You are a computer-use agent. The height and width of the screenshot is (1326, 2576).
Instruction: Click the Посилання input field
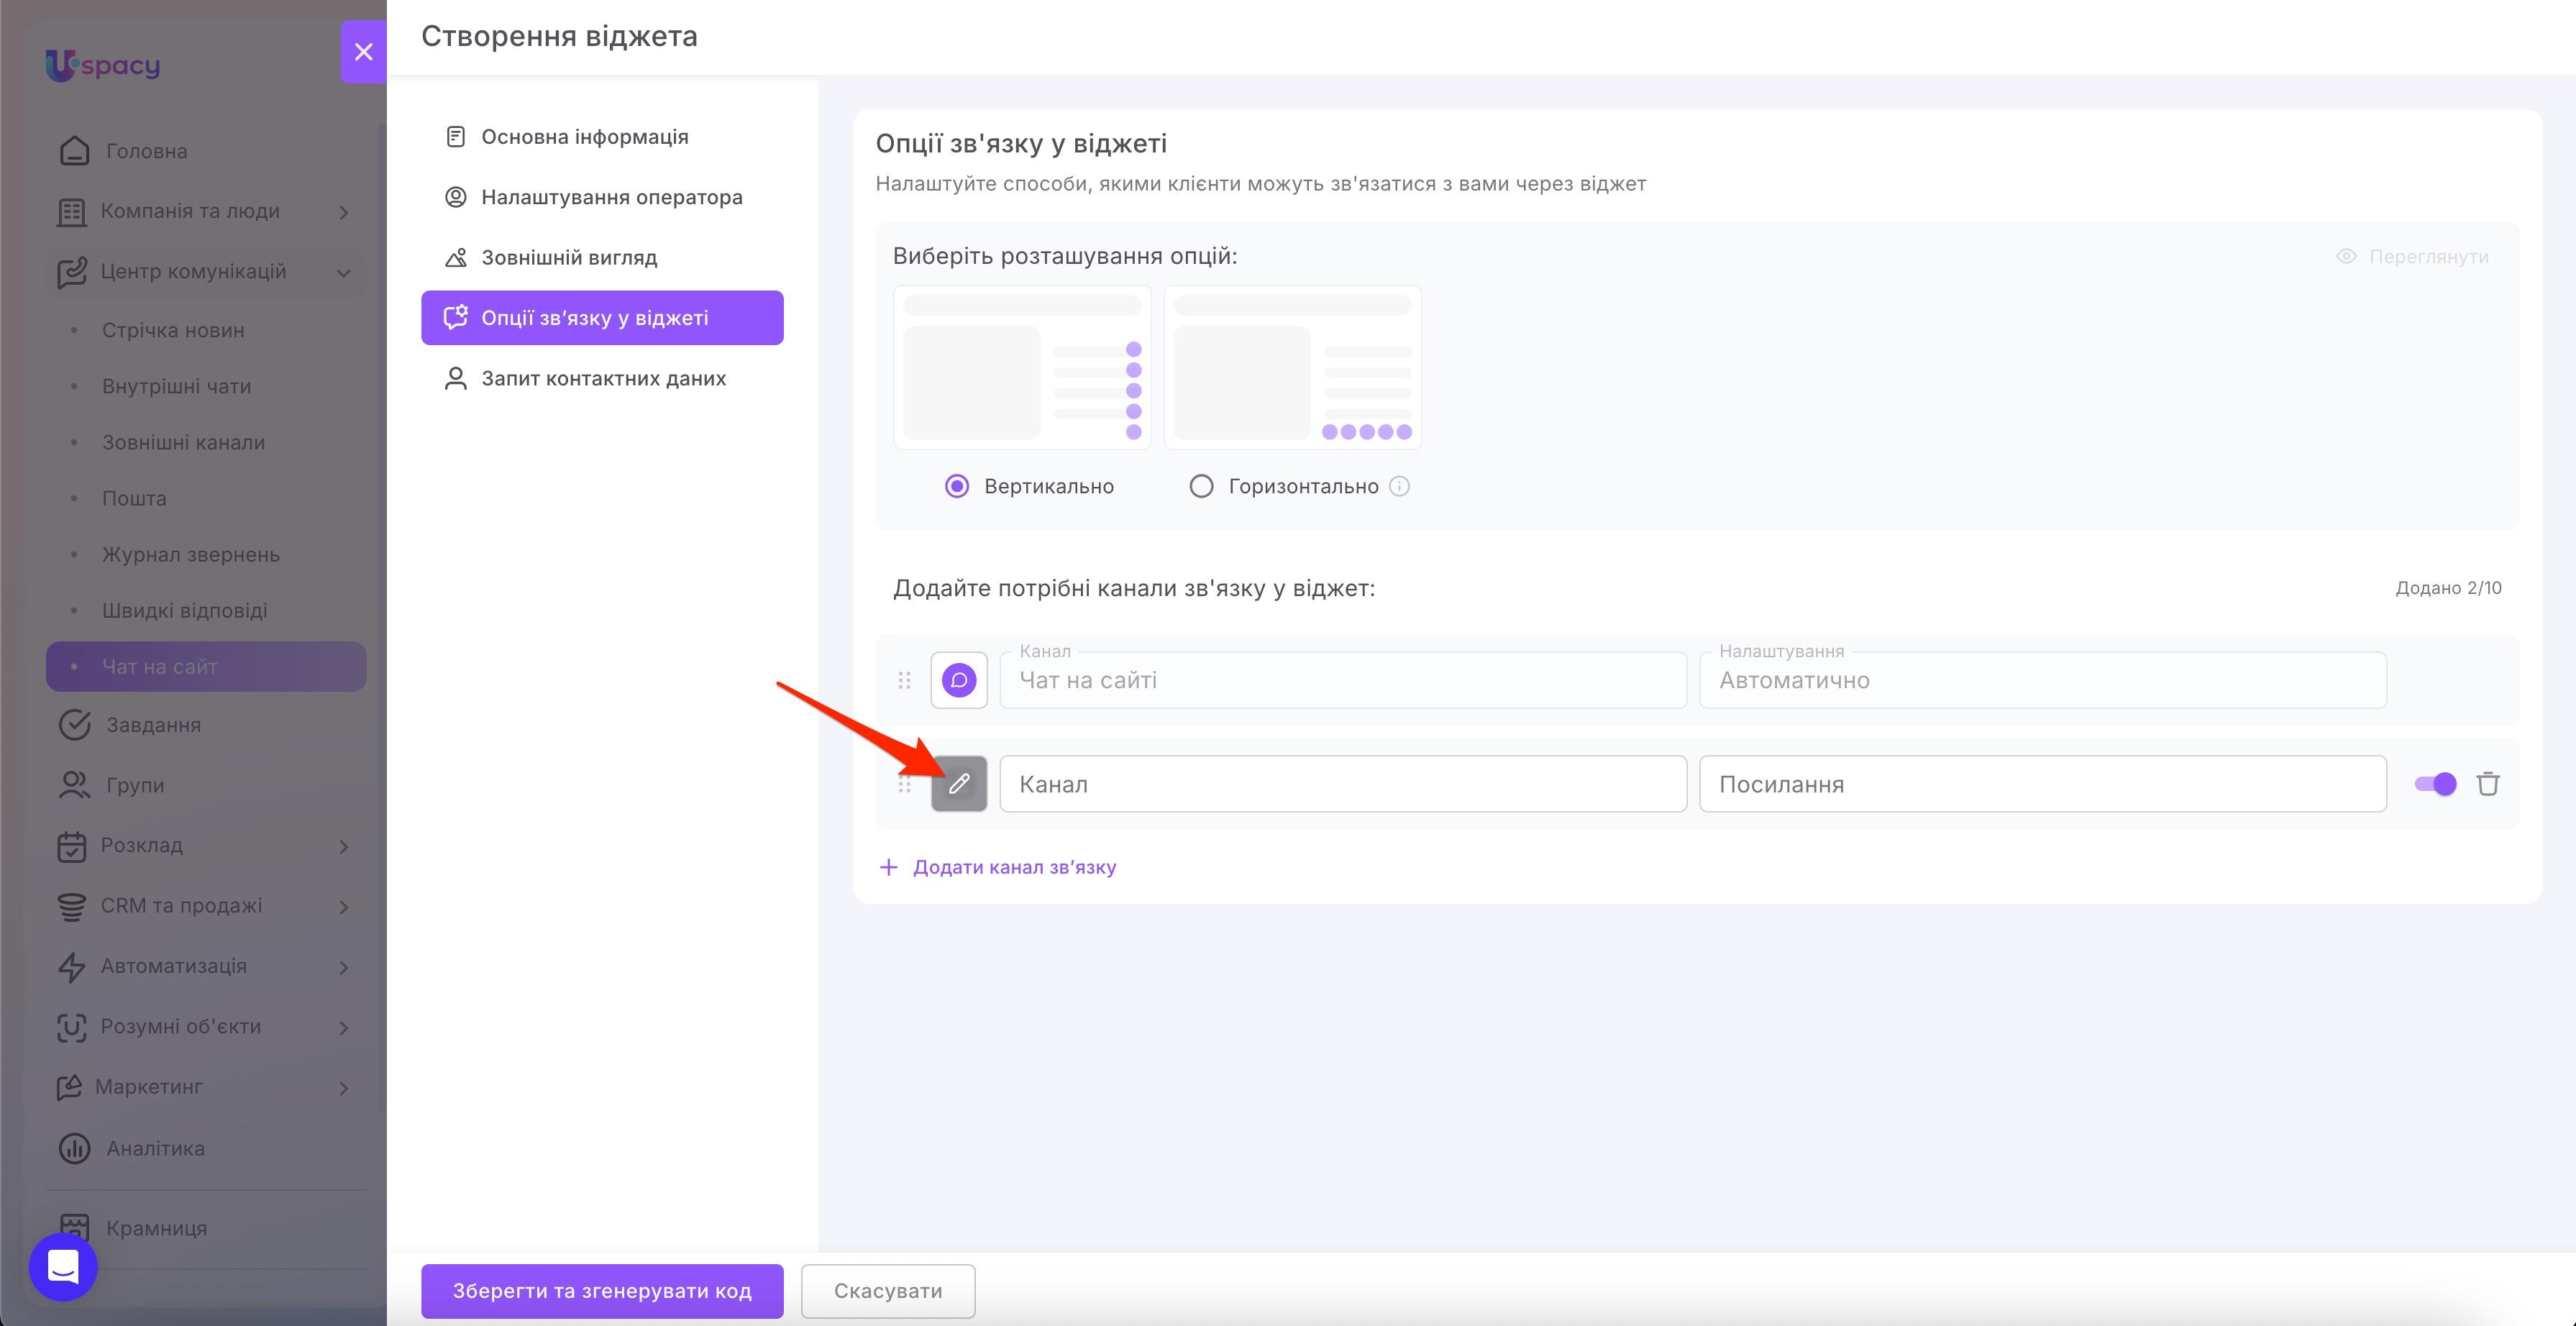coord(2043,784)
